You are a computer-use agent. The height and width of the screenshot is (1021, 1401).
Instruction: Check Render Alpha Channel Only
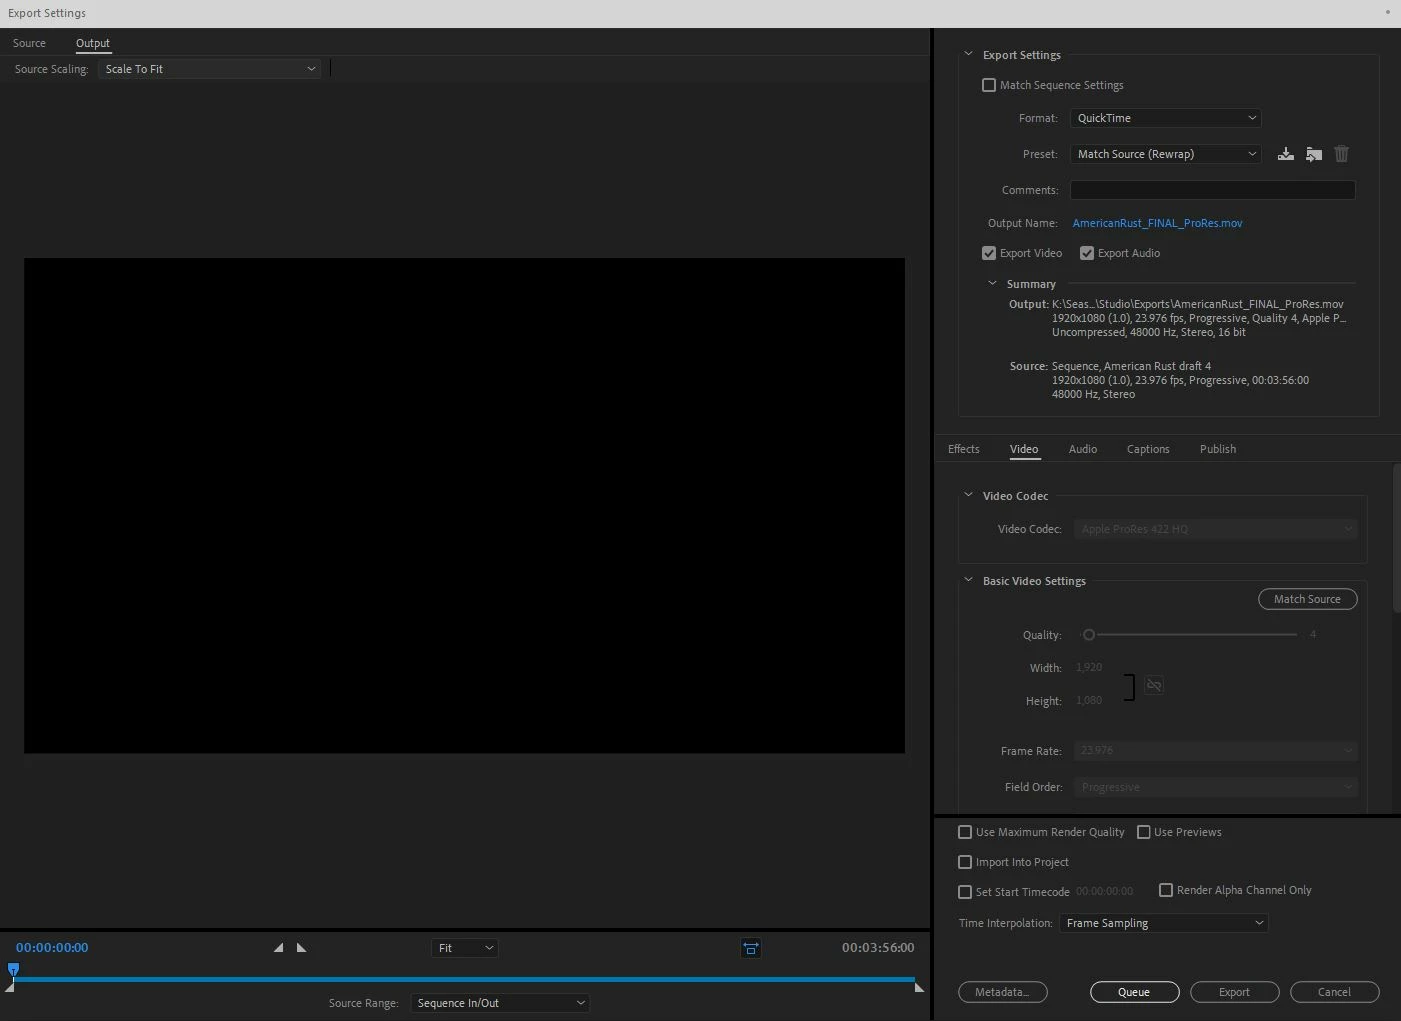click(1166, 890)
